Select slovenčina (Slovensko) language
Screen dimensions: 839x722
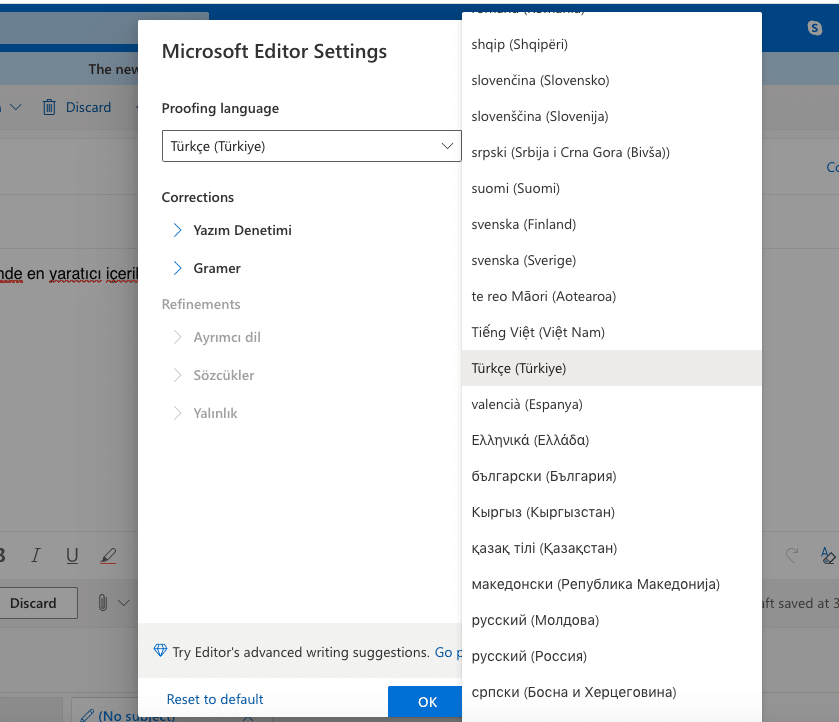click(x=612, y=80)
